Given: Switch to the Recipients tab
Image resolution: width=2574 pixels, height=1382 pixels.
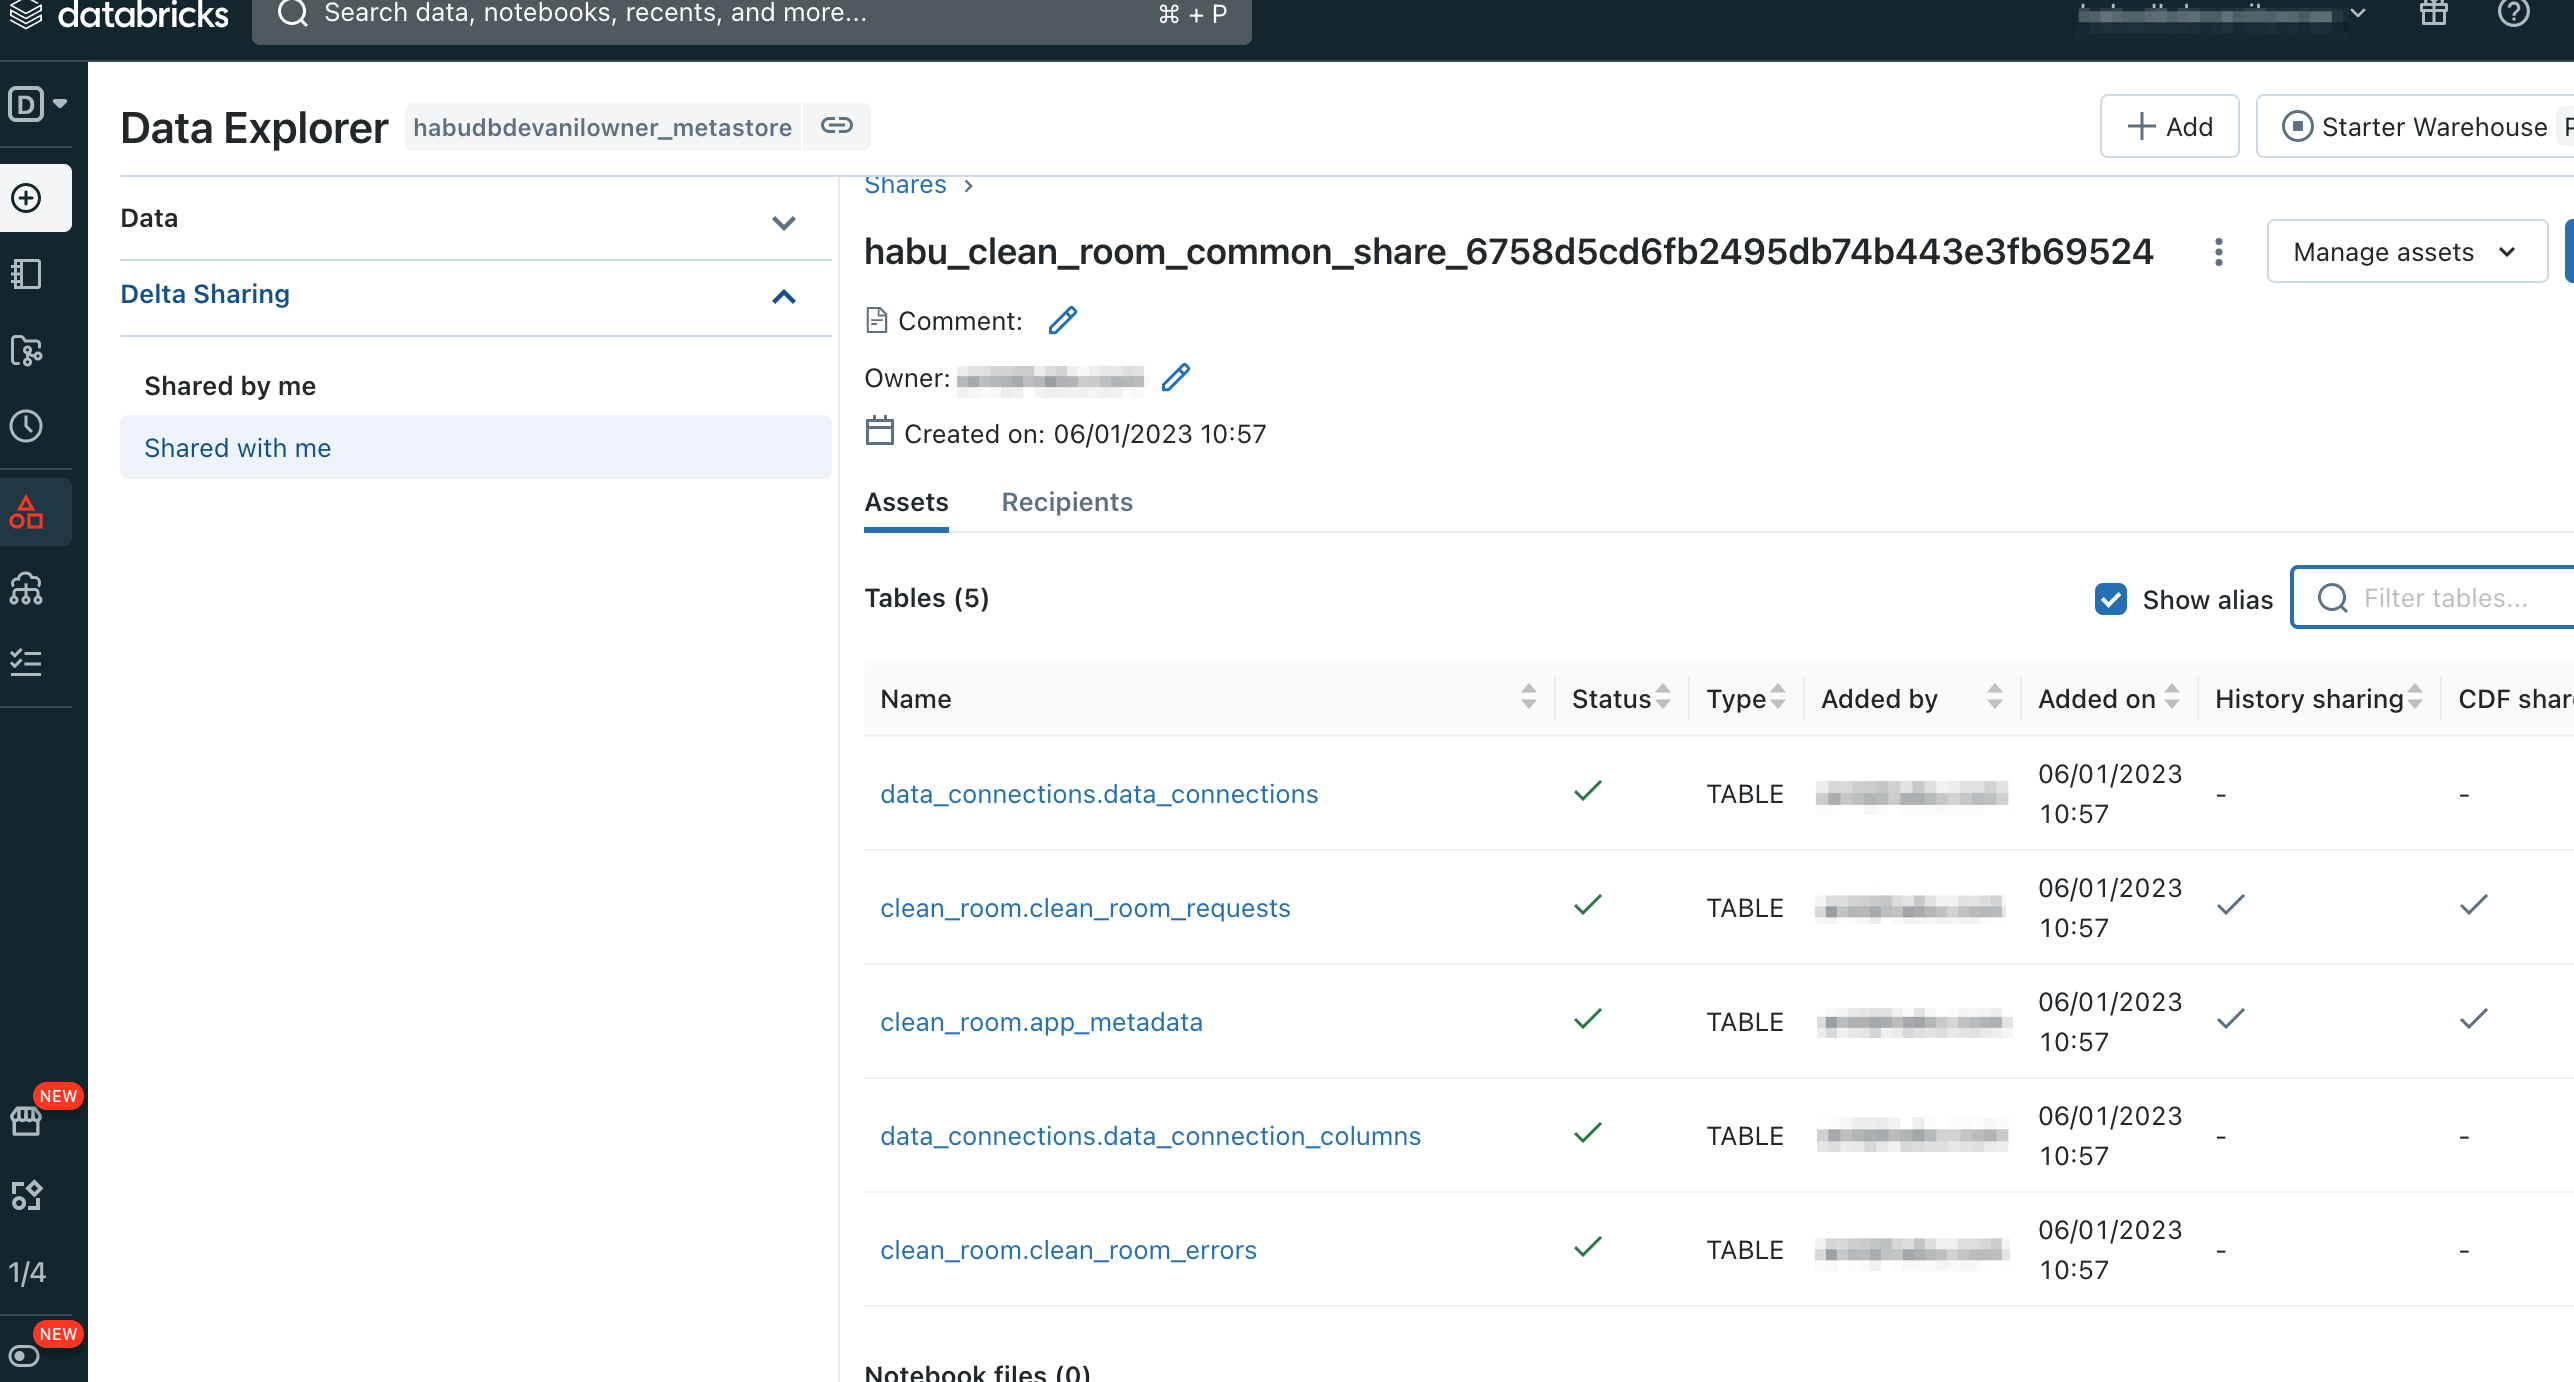Looking at the screenshot, I should (x=1066, y=502).
